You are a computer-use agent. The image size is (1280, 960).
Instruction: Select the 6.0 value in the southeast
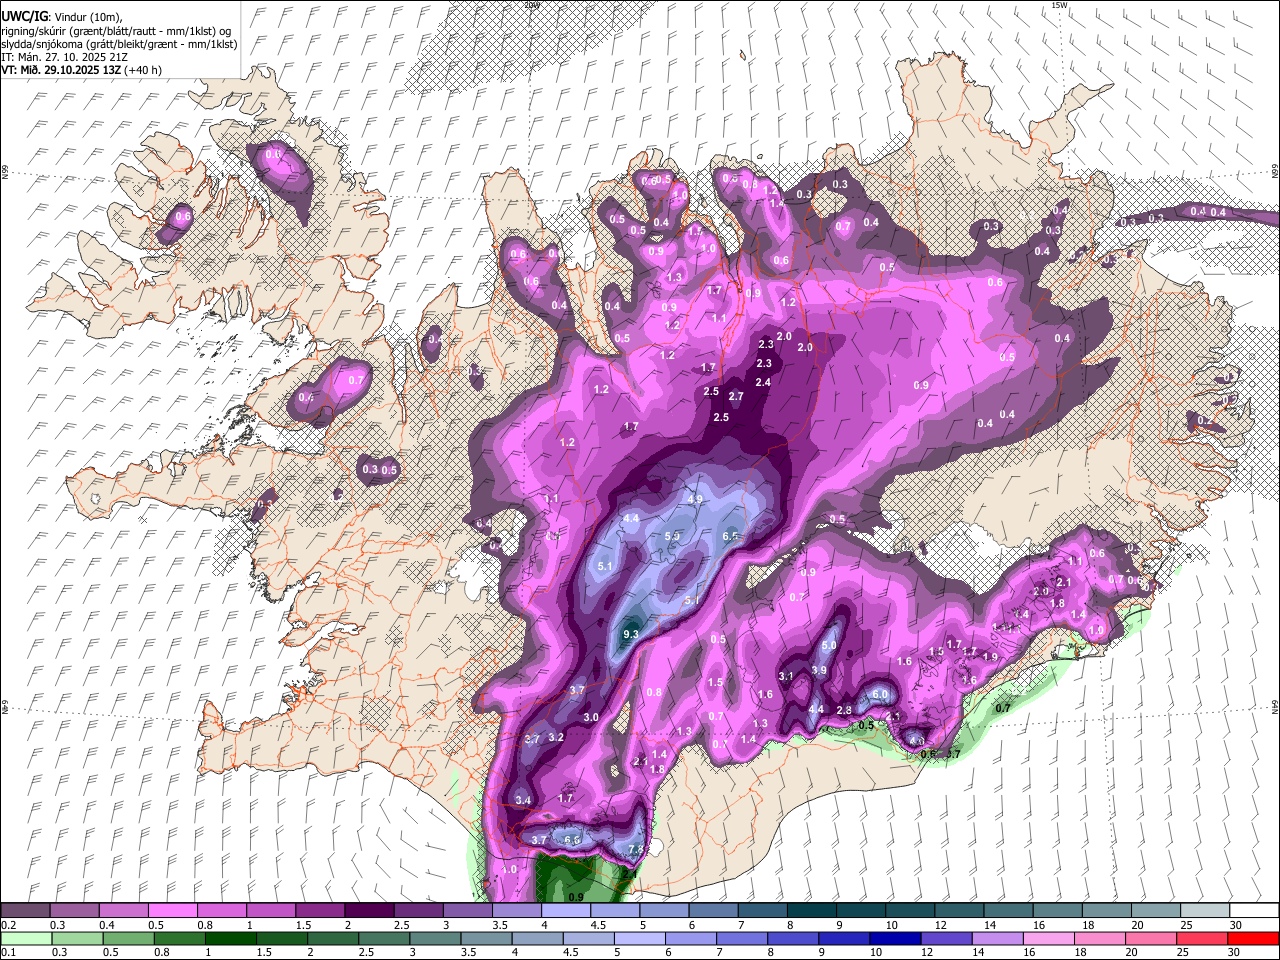pos(881,694)
